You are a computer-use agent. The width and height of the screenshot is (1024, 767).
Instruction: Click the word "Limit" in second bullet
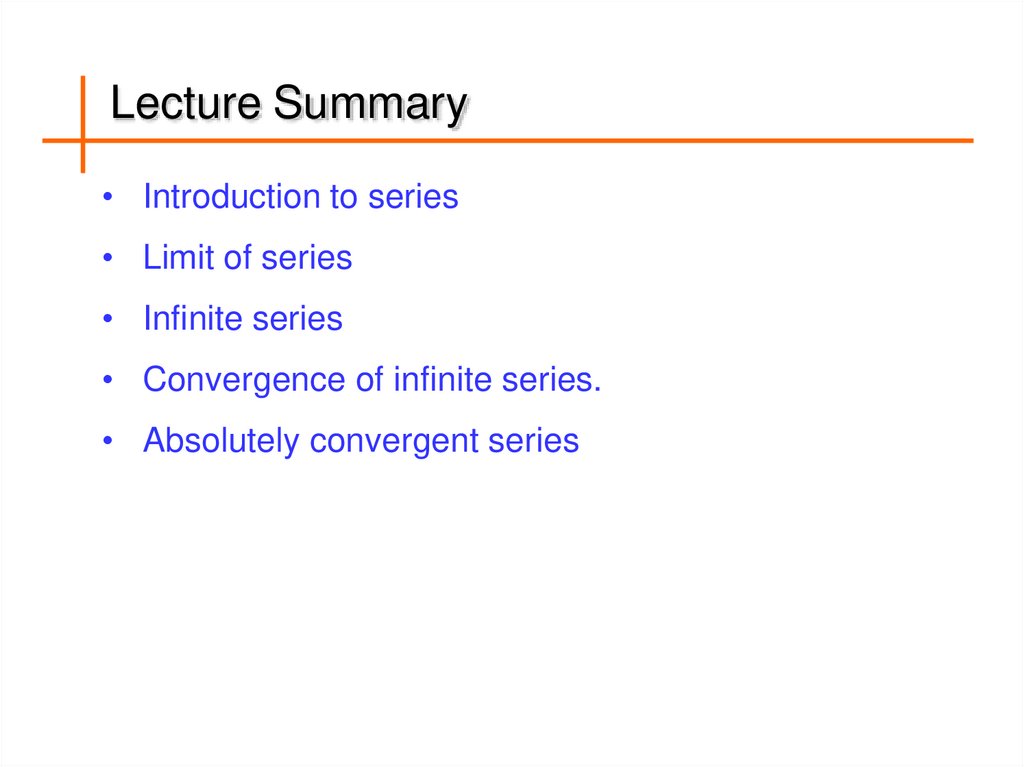[178, 258]
